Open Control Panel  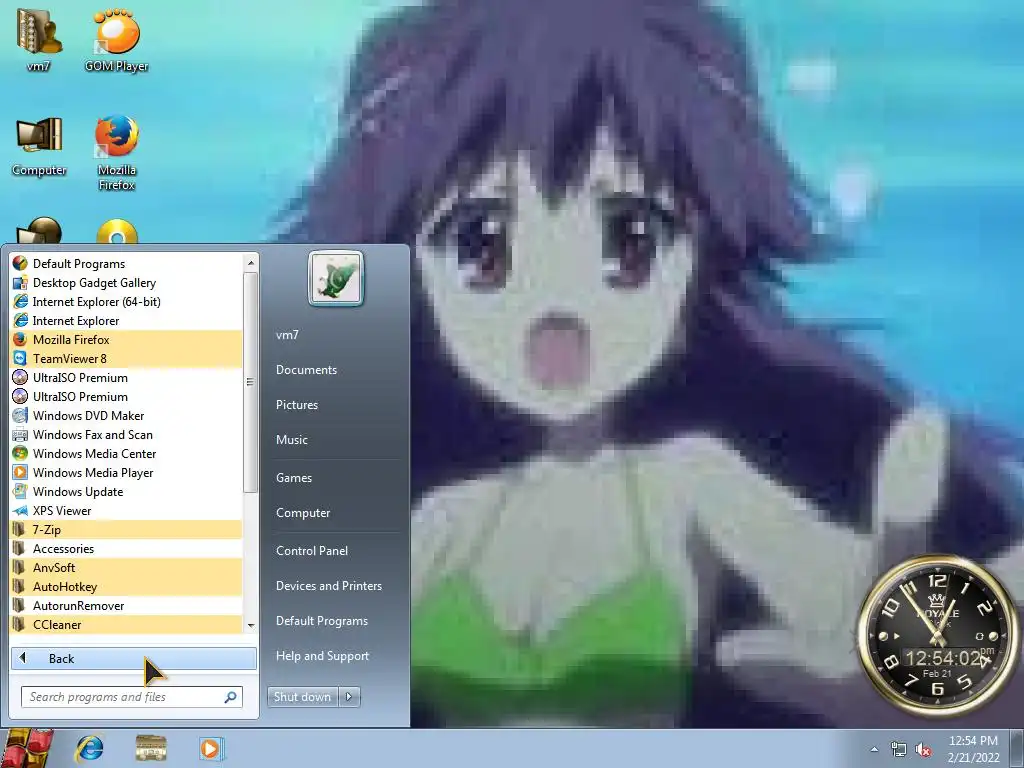click(x=312, y=551)
